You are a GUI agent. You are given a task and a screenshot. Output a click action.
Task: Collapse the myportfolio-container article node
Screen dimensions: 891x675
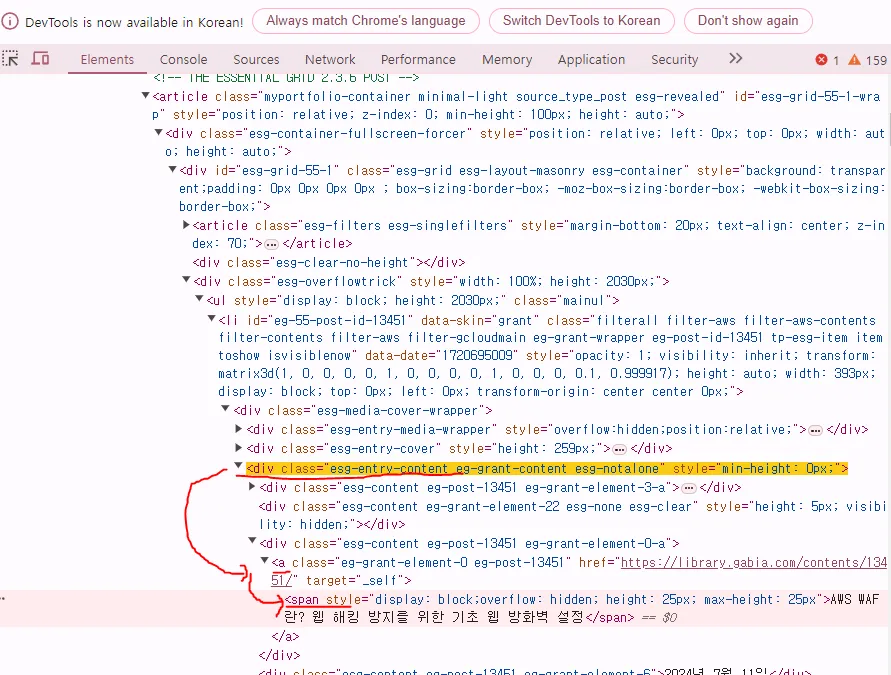[x=145, y=95]
